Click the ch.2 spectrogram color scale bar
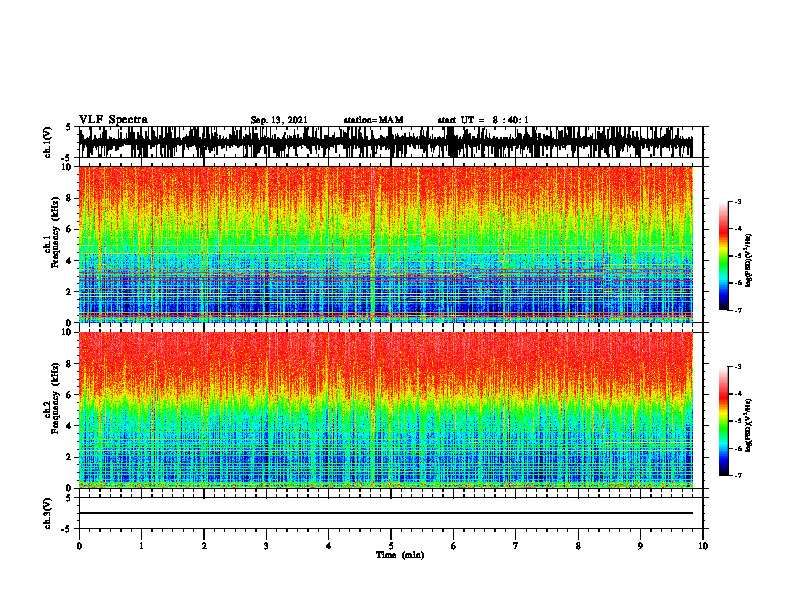 tap(724, 421)
